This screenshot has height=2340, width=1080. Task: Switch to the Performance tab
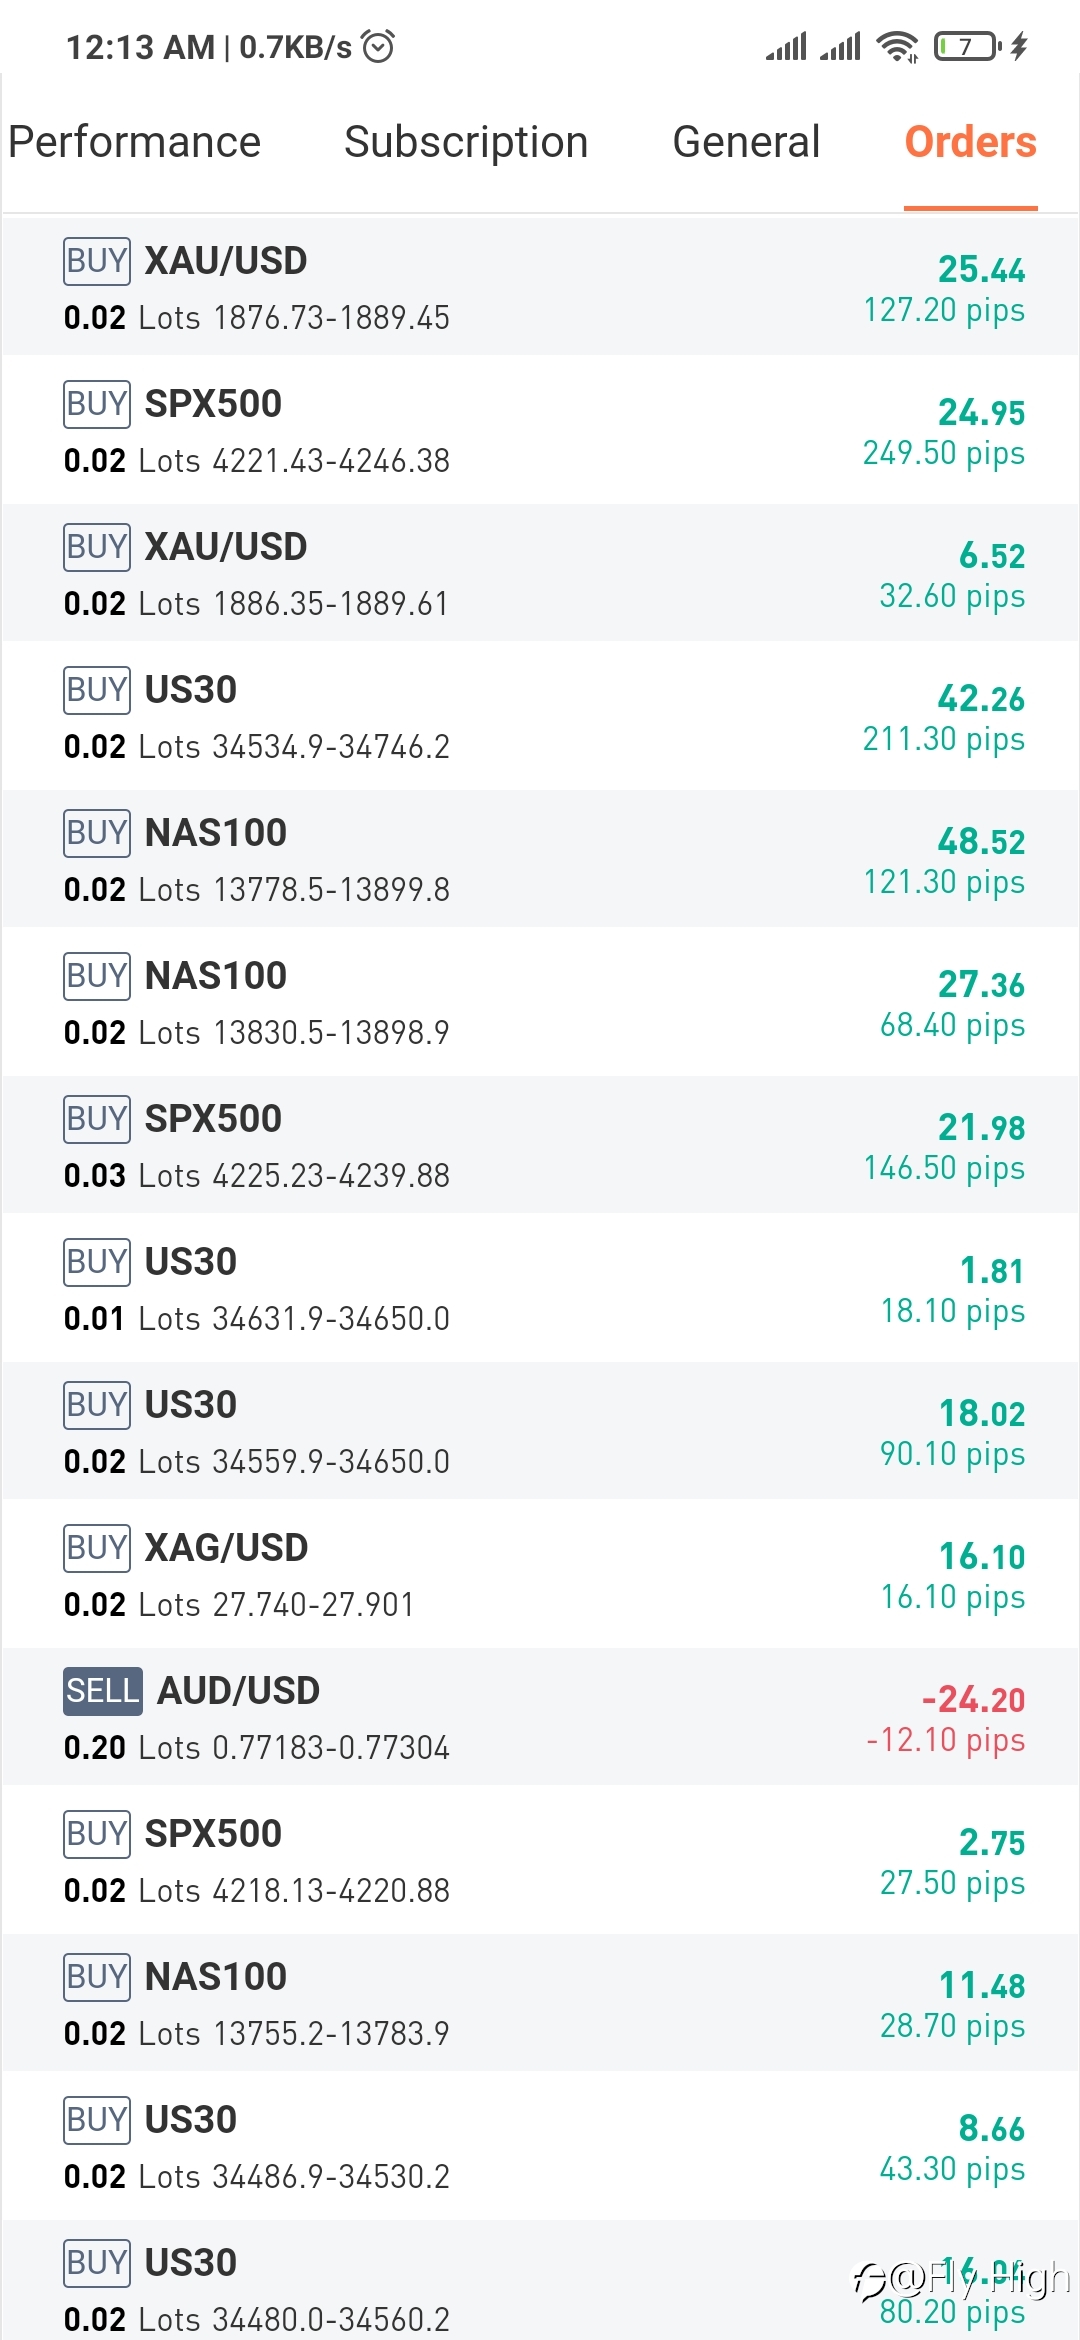(134, 142)
